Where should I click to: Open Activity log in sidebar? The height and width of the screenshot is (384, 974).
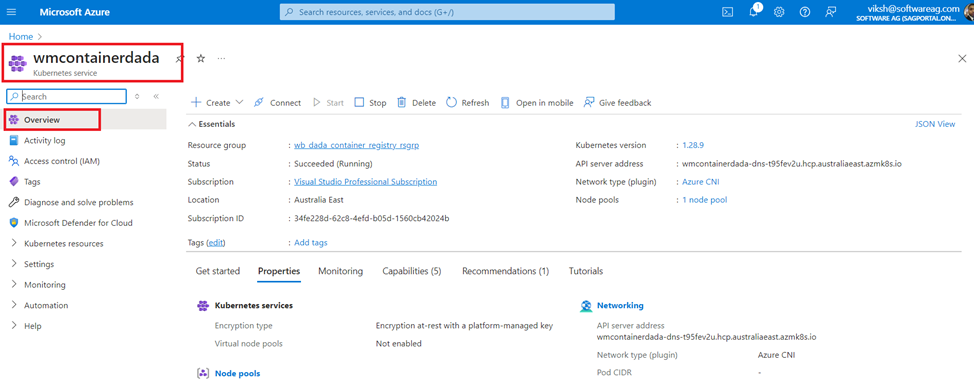click(x=44, y=140)
